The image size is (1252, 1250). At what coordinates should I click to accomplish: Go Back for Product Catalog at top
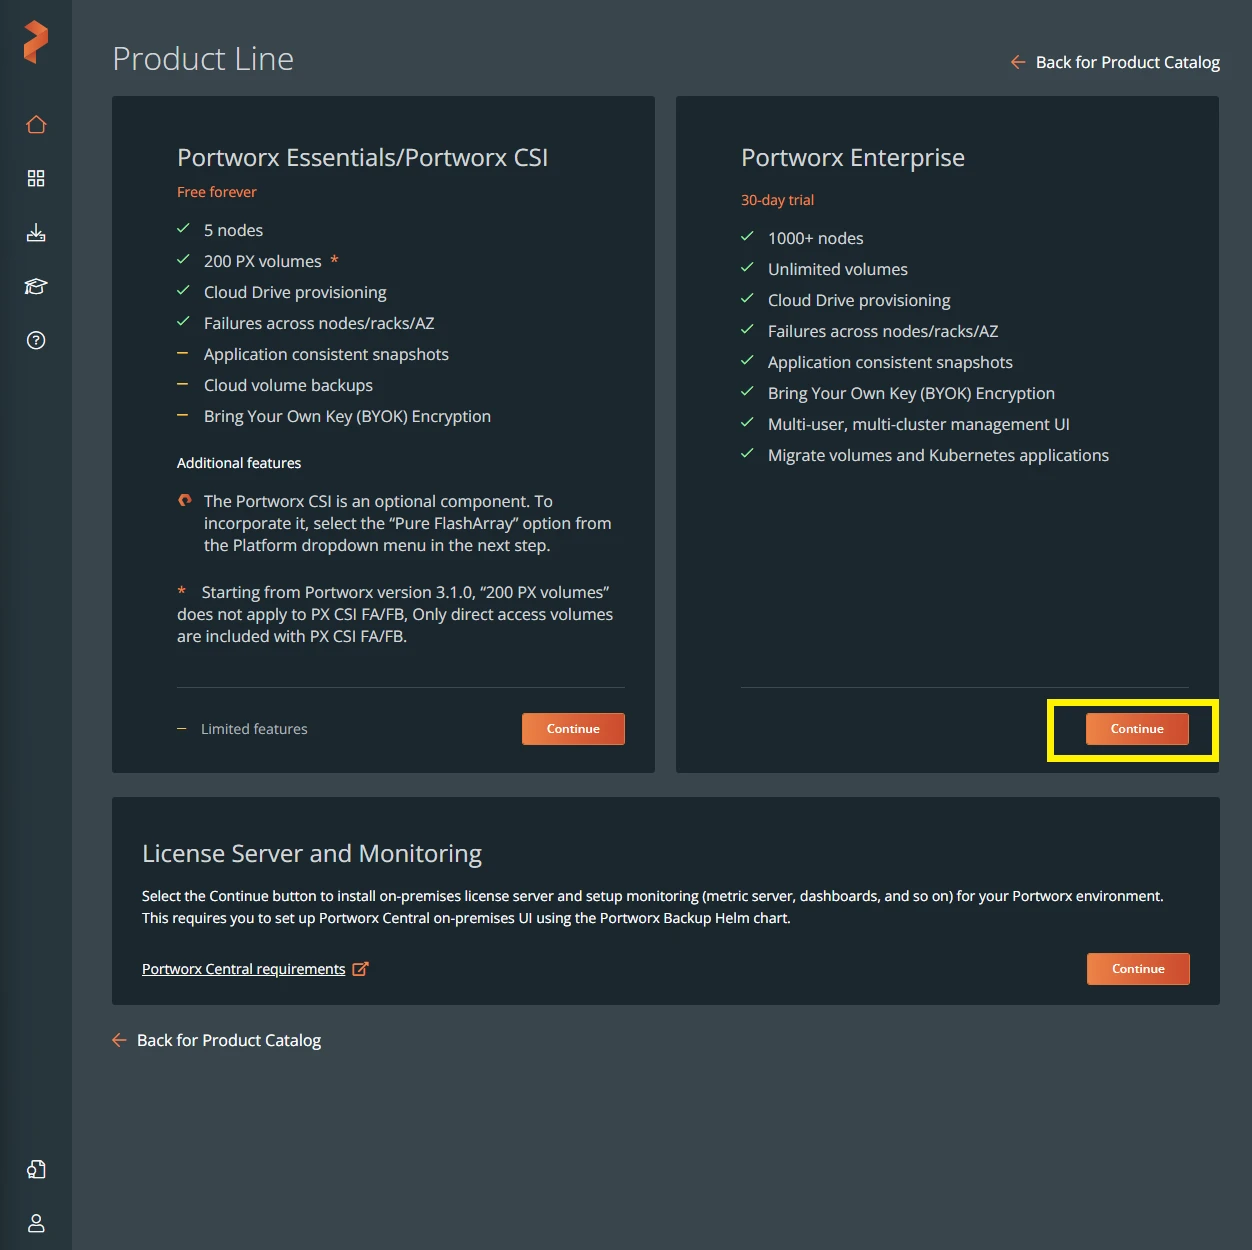pos(1127,62)
